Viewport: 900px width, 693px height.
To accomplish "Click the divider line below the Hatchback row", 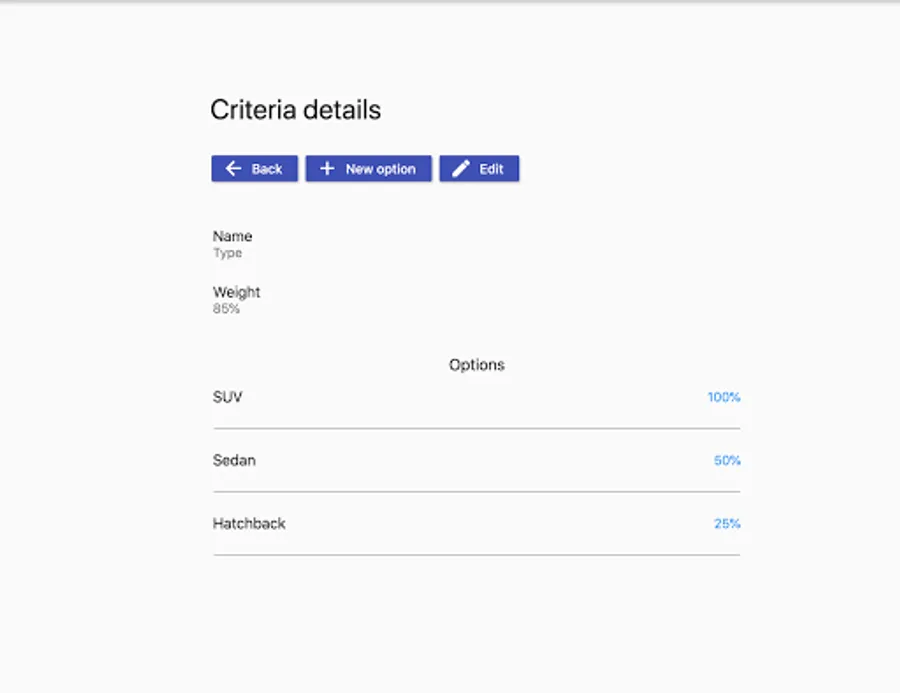I will coord(476,555).
